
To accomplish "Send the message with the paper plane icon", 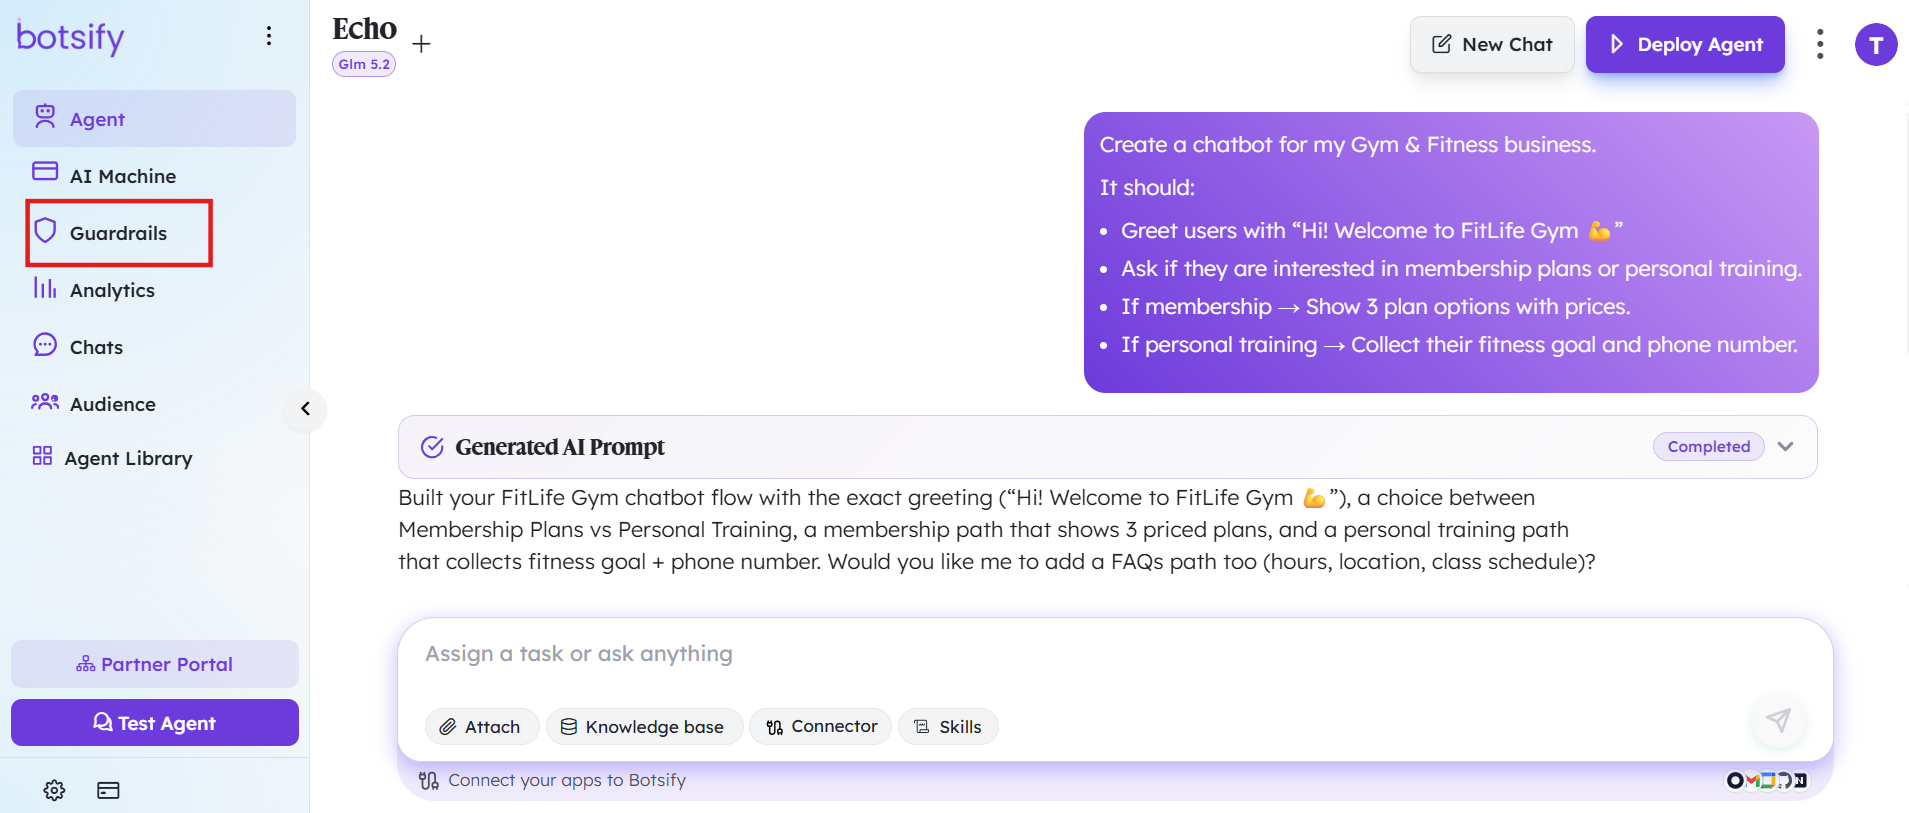I will pos(1778,720).
